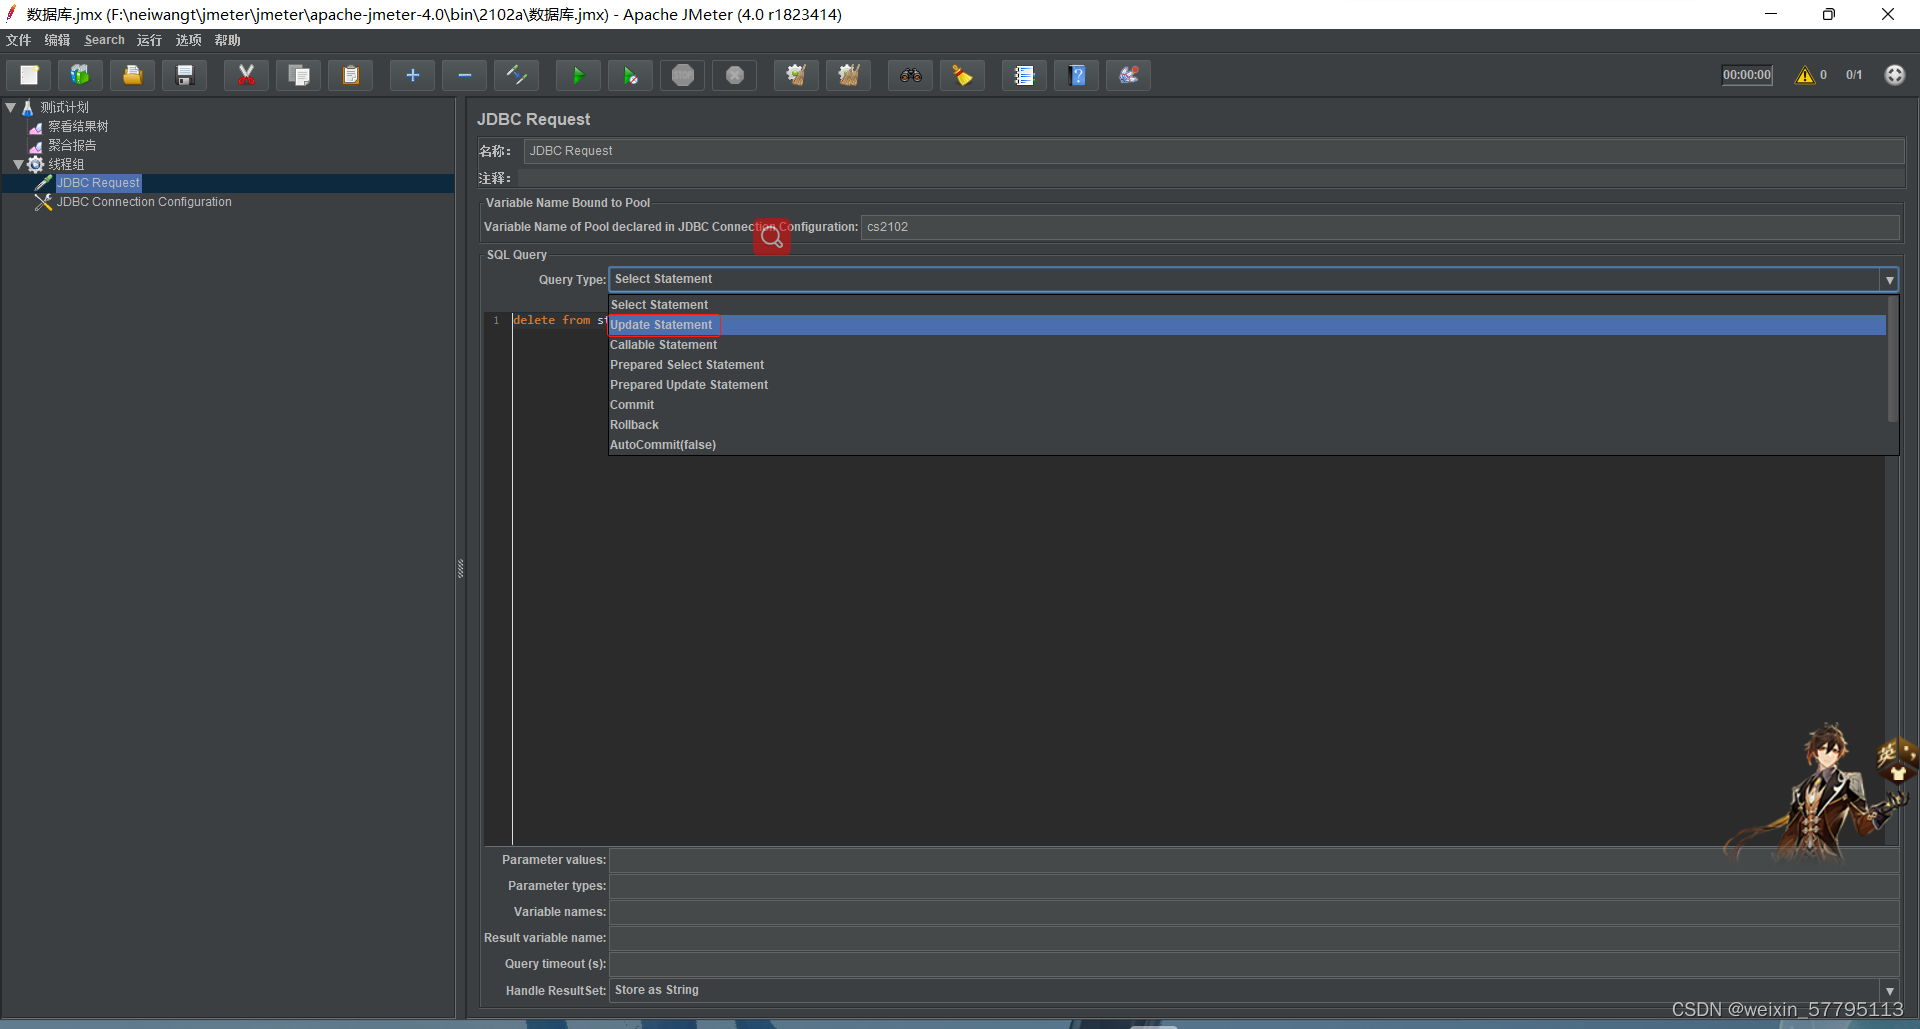Choose Prepared Select Statement option
1920x1029 pixels.
[1247, 365]
